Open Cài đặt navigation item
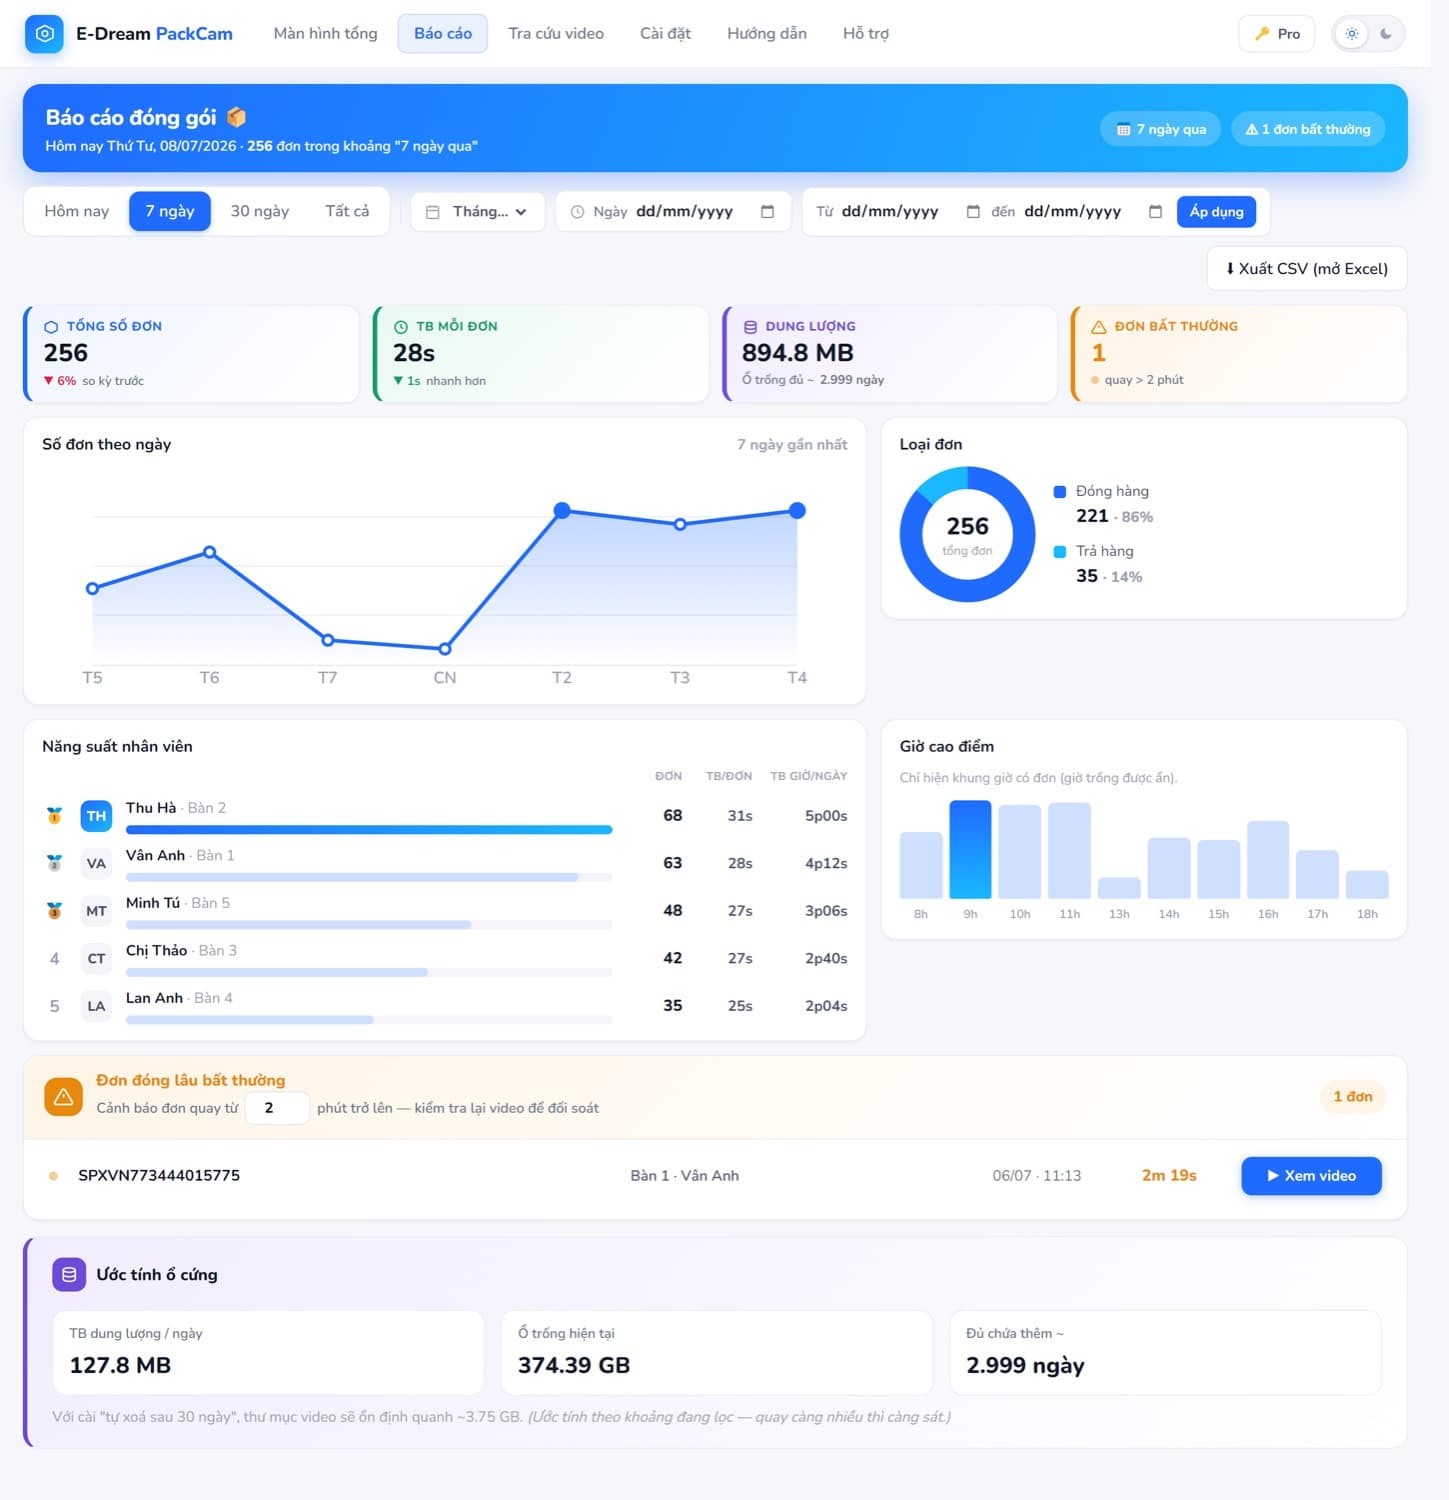 665,34
